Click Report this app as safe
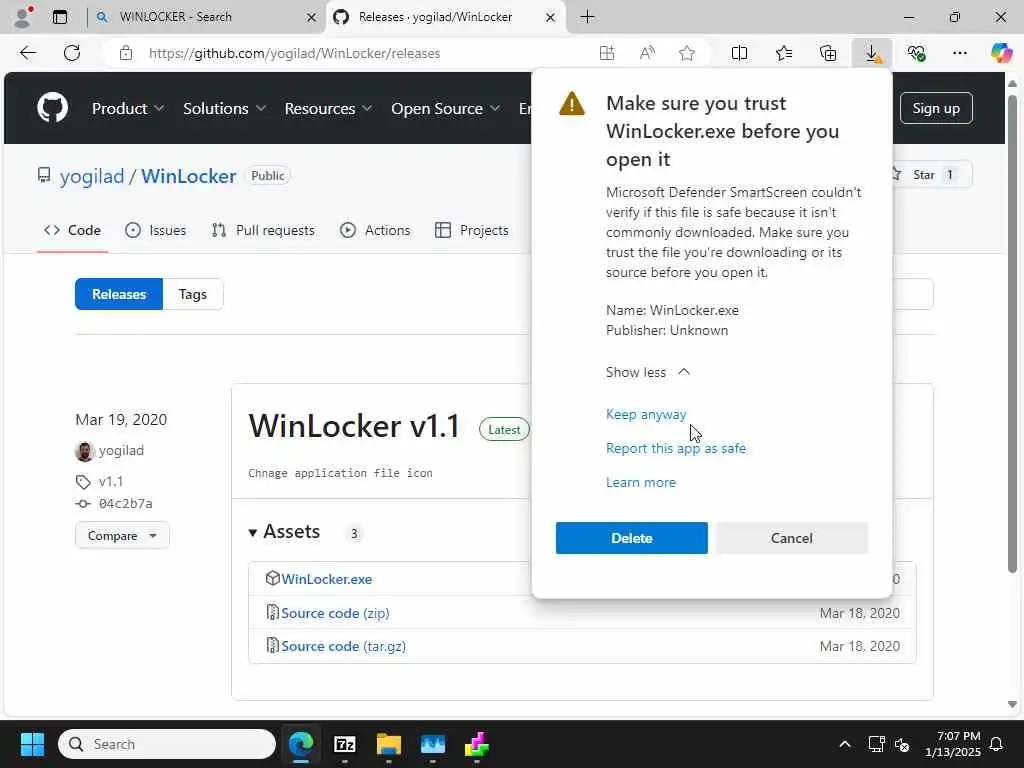 [675, 448]
